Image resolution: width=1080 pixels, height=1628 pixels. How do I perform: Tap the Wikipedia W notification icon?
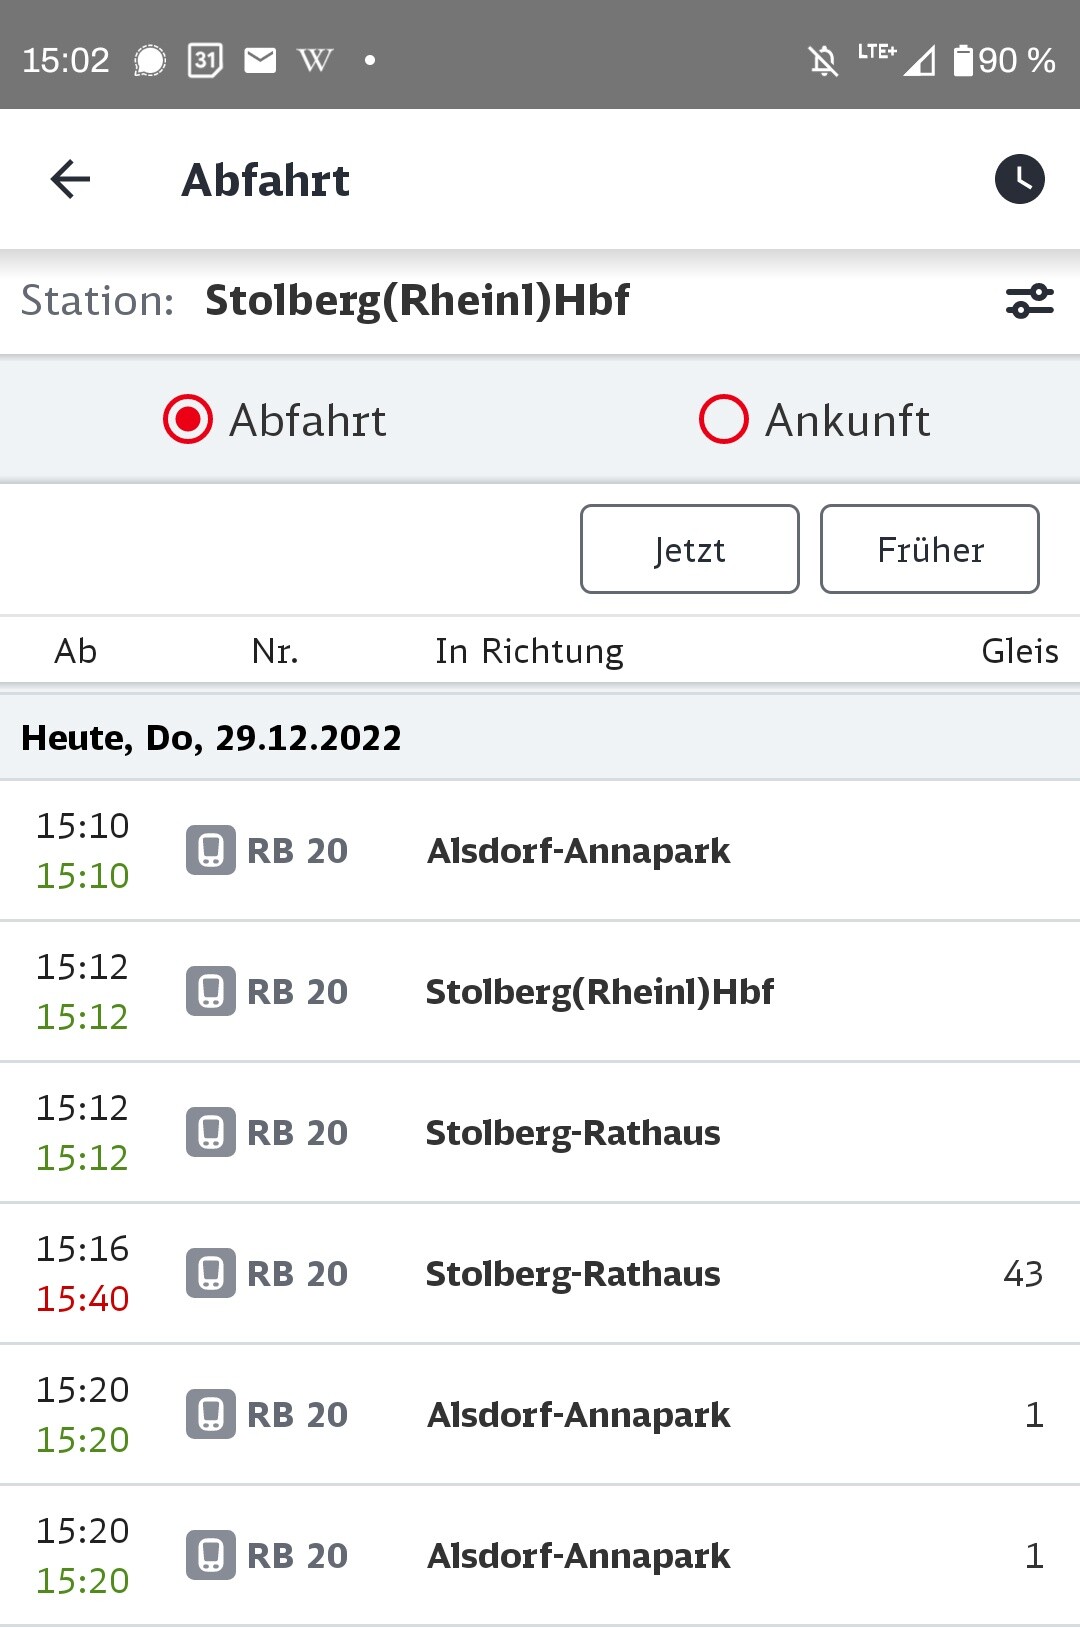[x=315, y=60]
